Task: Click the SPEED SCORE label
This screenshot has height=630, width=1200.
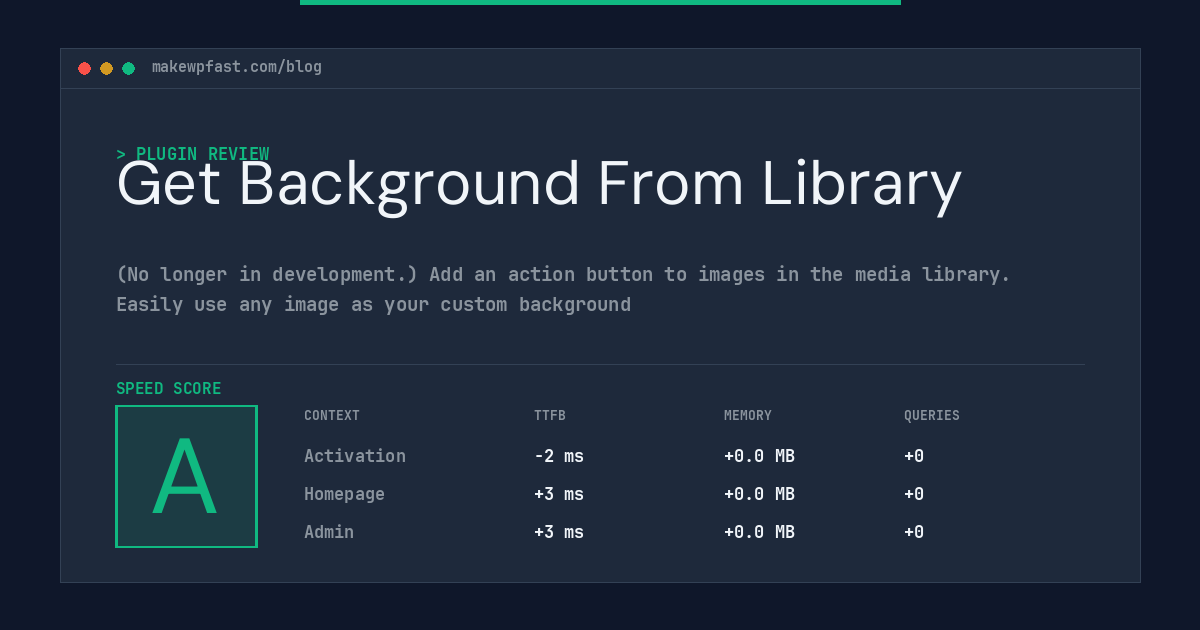Action: [169, 388]
